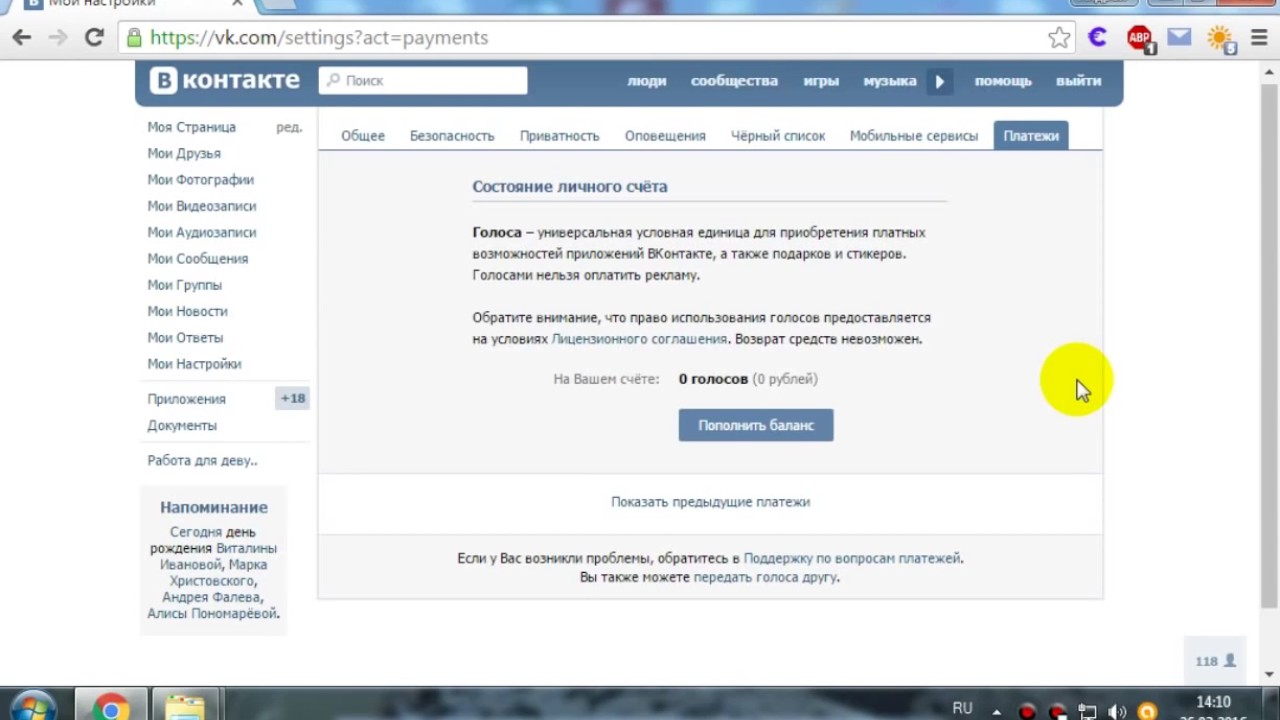1280x720 pixels.
Task: Open the music player play button
Action: [x=939, y=81]
